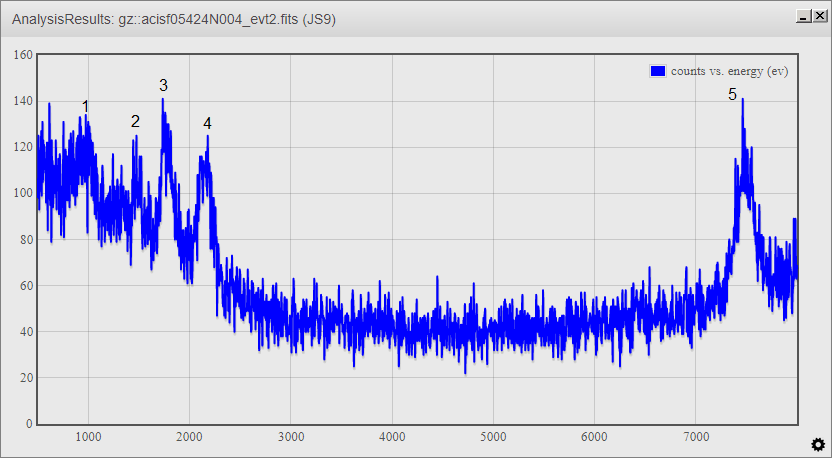The image size is (832, 458).
Task: Select peak annotation labeled 1
Action: click(86, 106)
